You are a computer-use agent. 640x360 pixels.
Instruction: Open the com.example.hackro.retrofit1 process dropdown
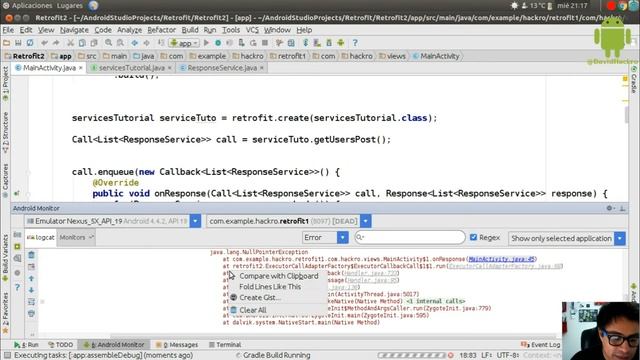pyautogui.click(x=365, y=221)
